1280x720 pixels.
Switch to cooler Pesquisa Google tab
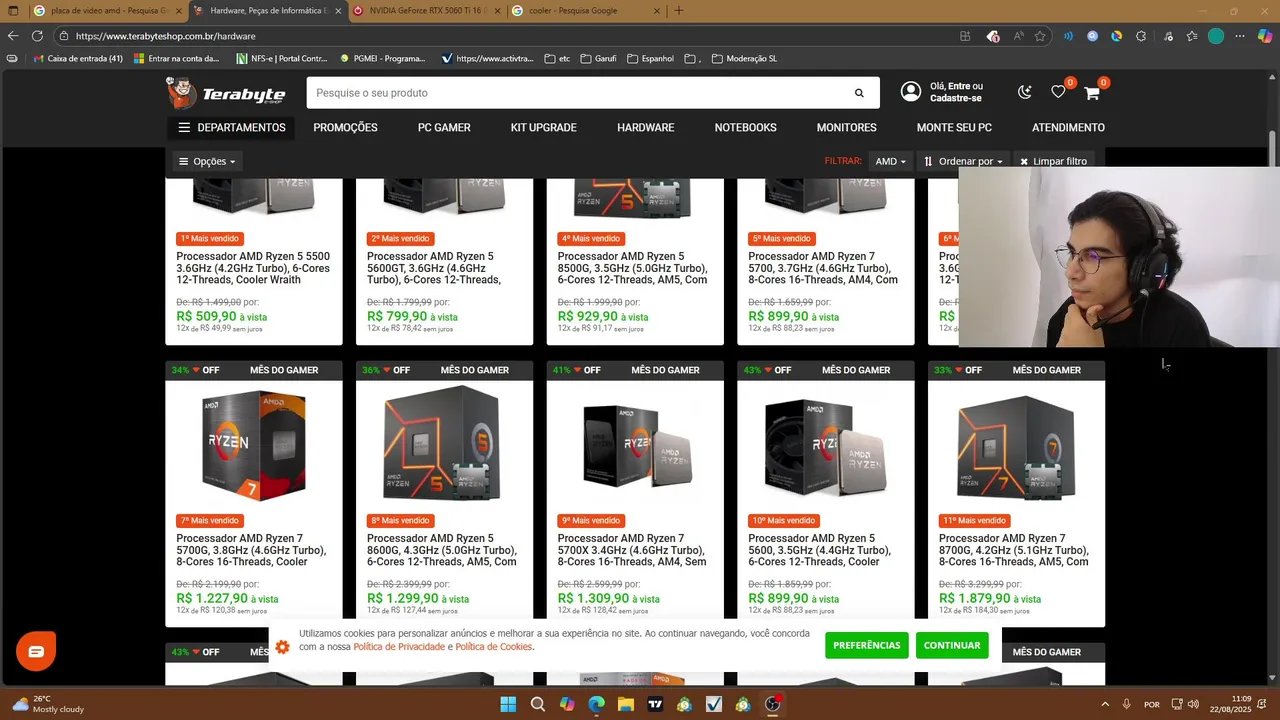pos(585,11)
